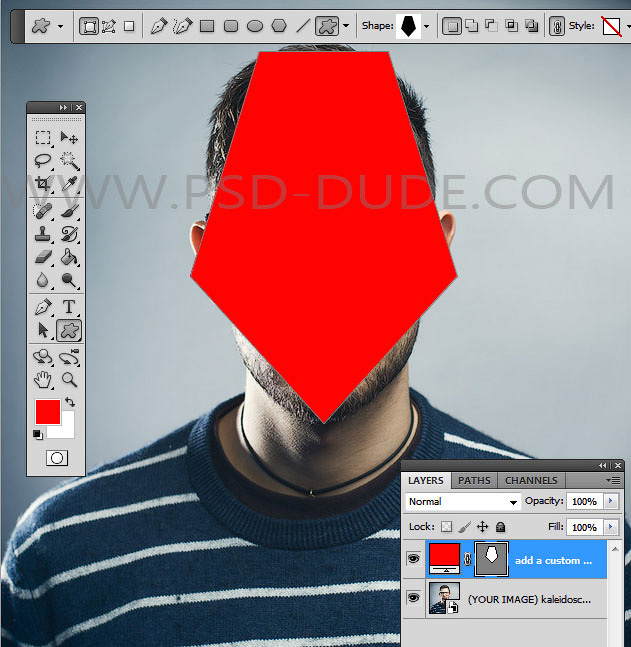Hide the 'add a custom' shape layer
The image size is (631, 647).
tap(413, 559)
